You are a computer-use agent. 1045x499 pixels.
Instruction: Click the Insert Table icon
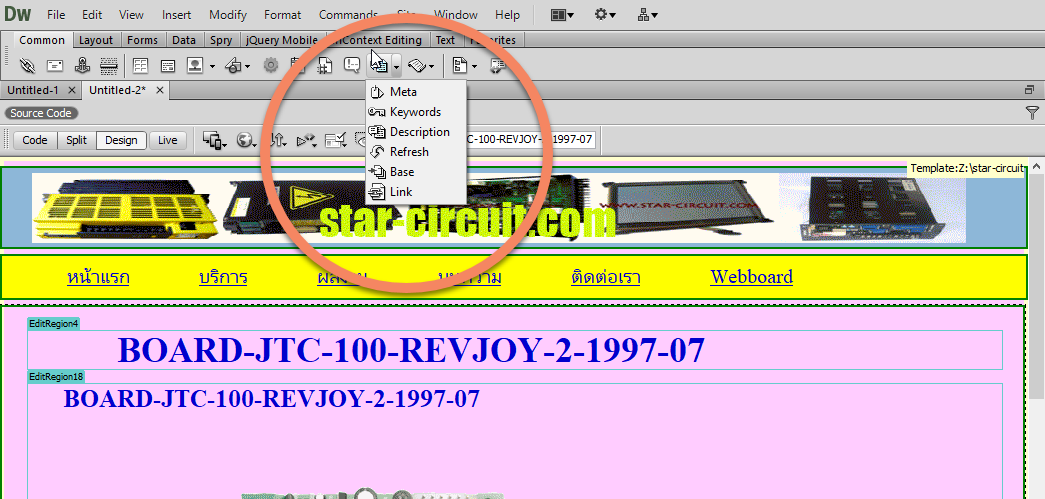click(x=140, y=66)
